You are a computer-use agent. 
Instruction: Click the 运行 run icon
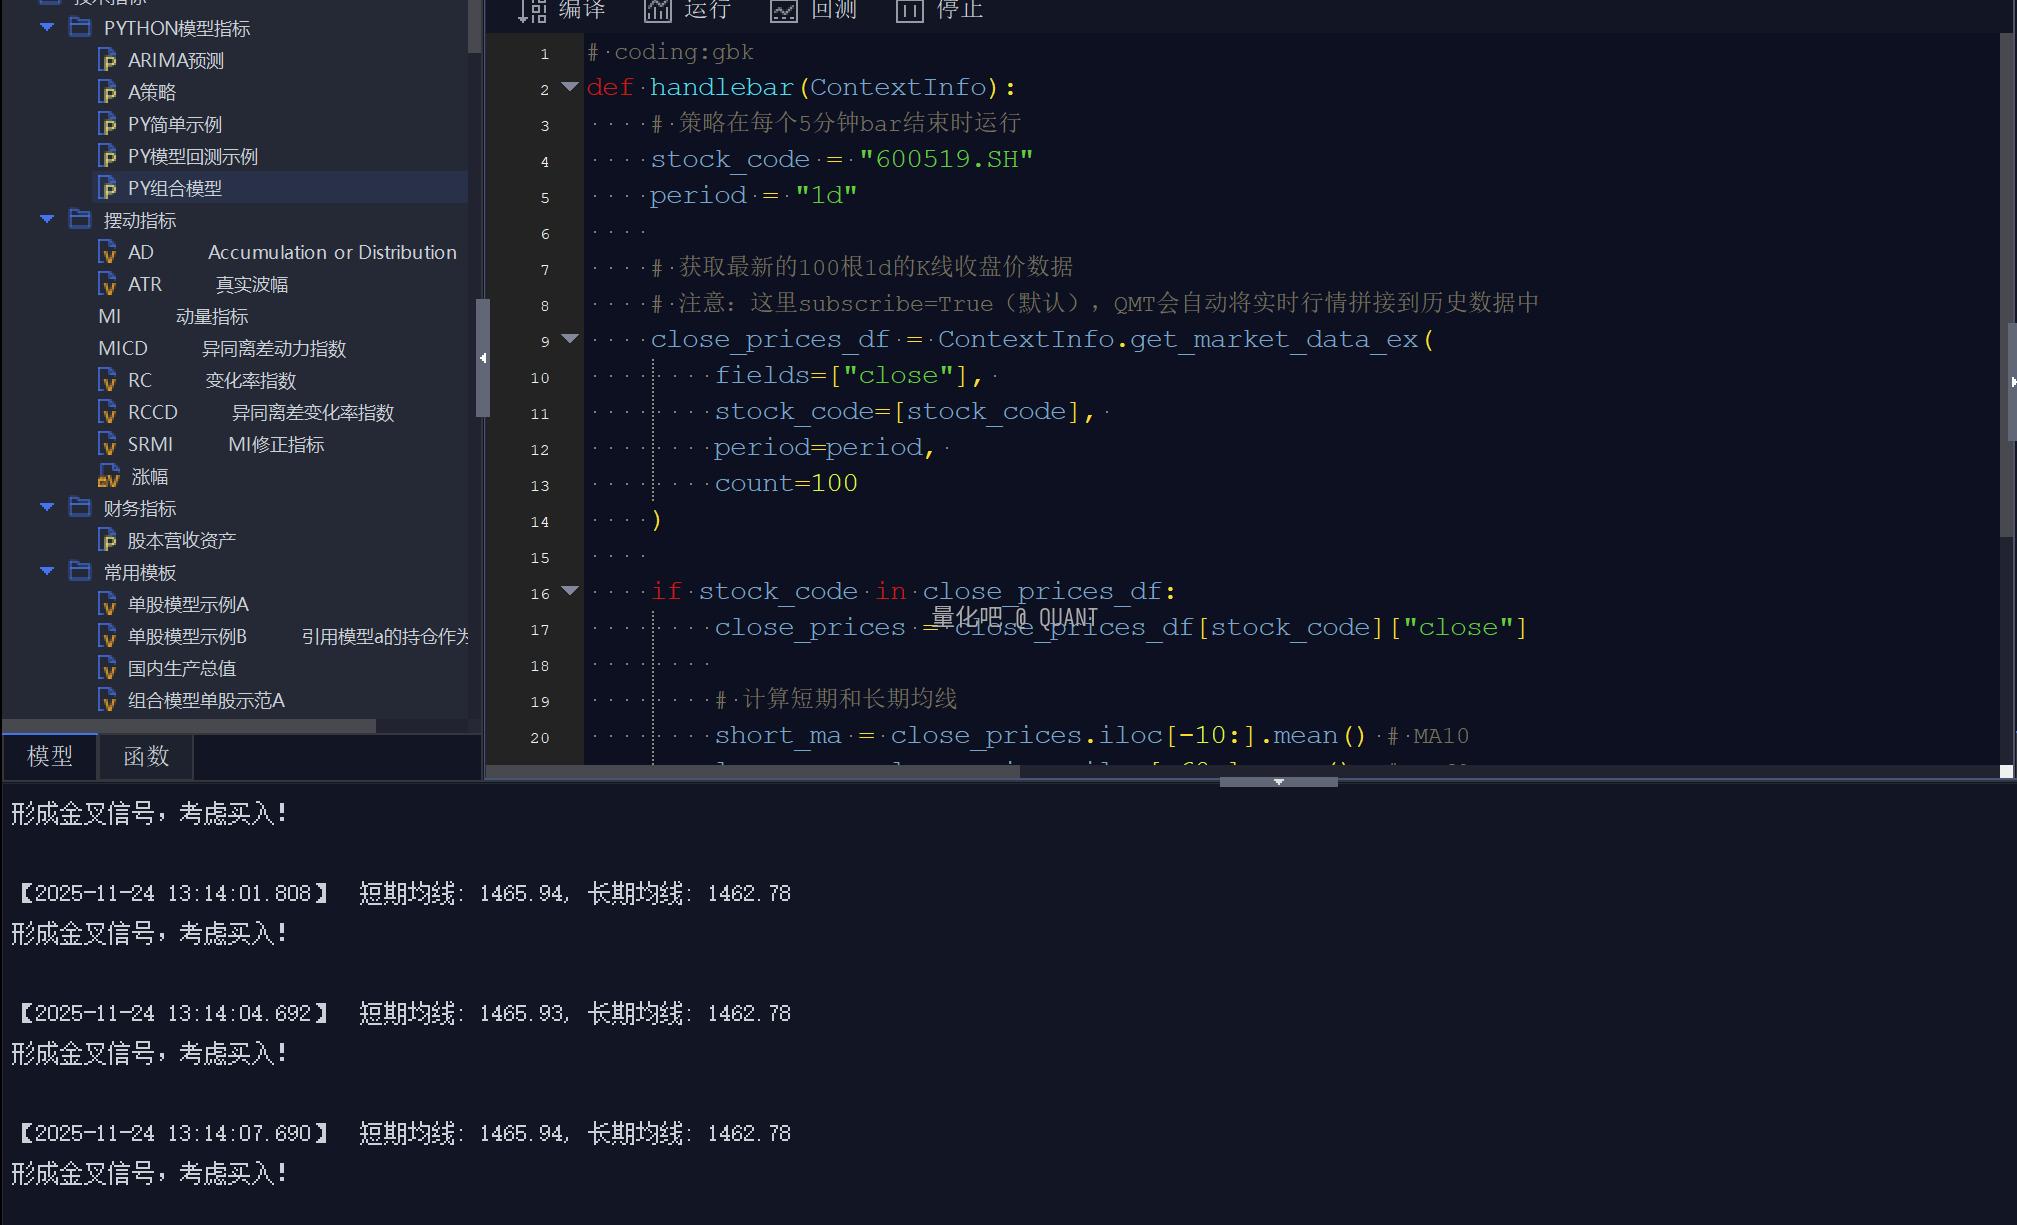[x=658, y=11]
